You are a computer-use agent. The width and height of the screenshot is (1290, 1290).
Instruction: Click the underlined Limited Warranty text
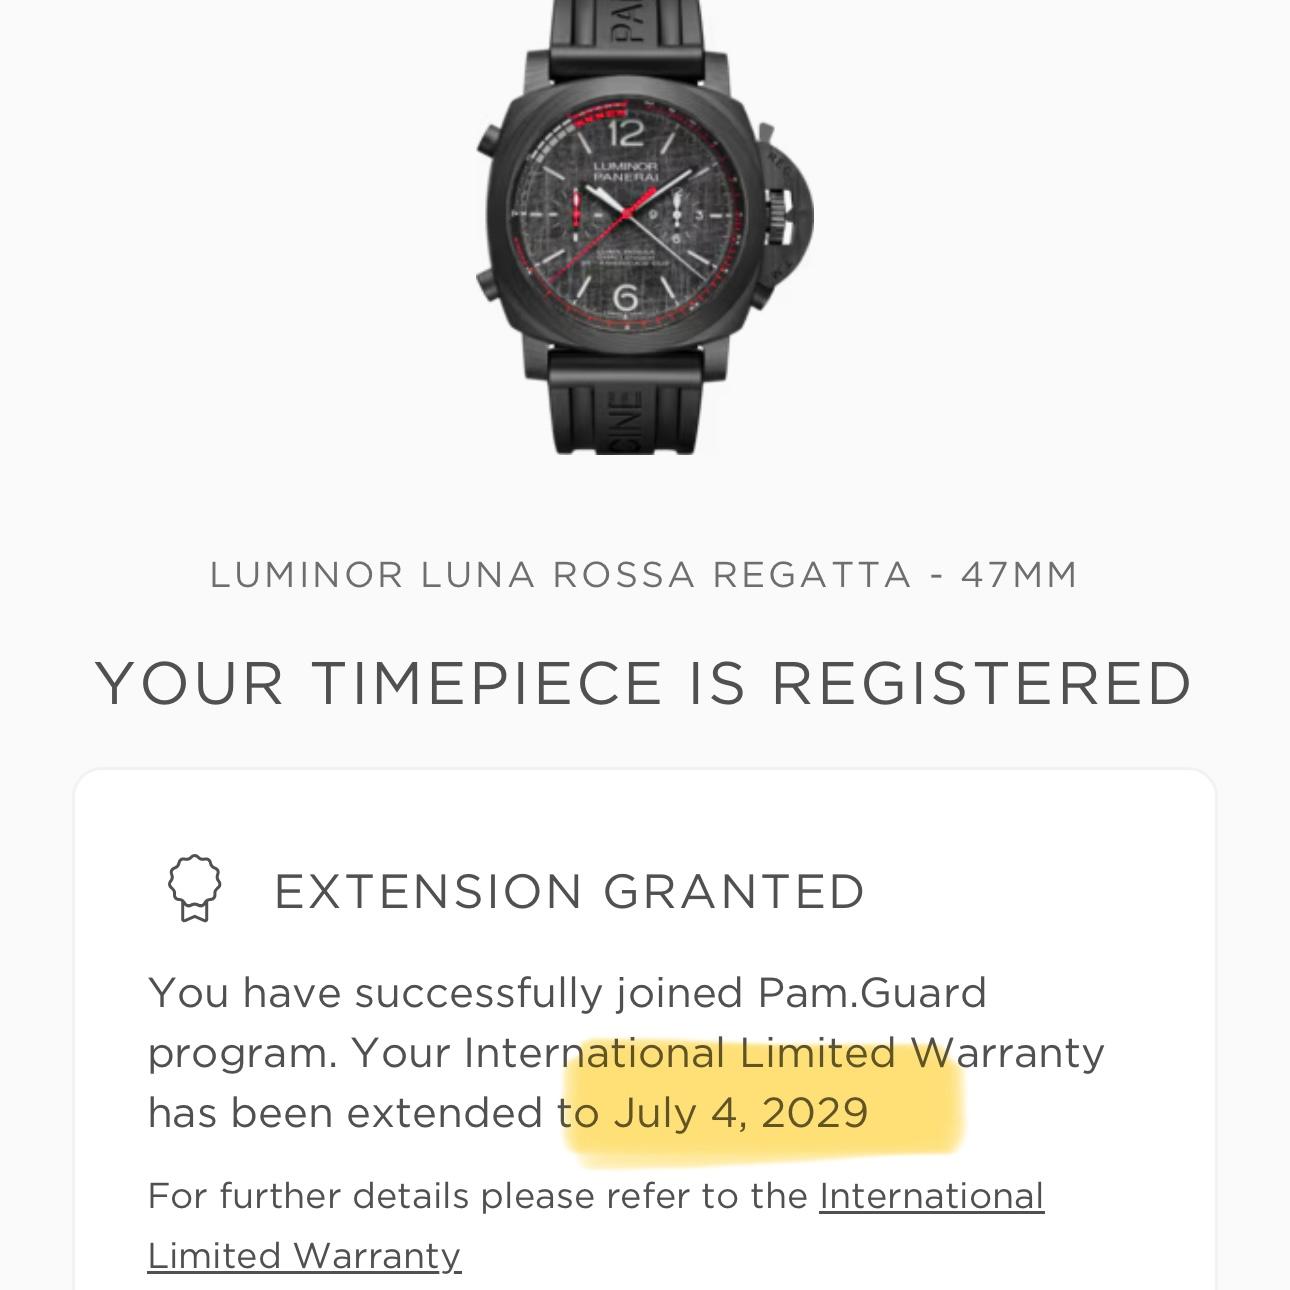coord(303,1254)
